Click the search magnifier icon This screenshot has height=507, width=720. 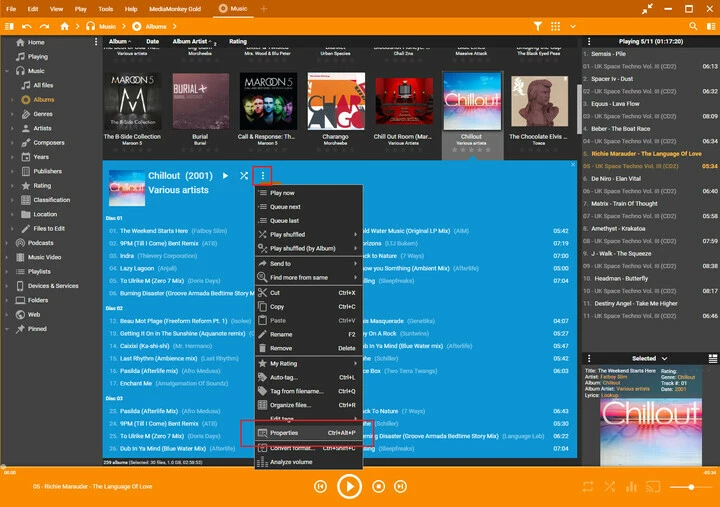point(693,26)
